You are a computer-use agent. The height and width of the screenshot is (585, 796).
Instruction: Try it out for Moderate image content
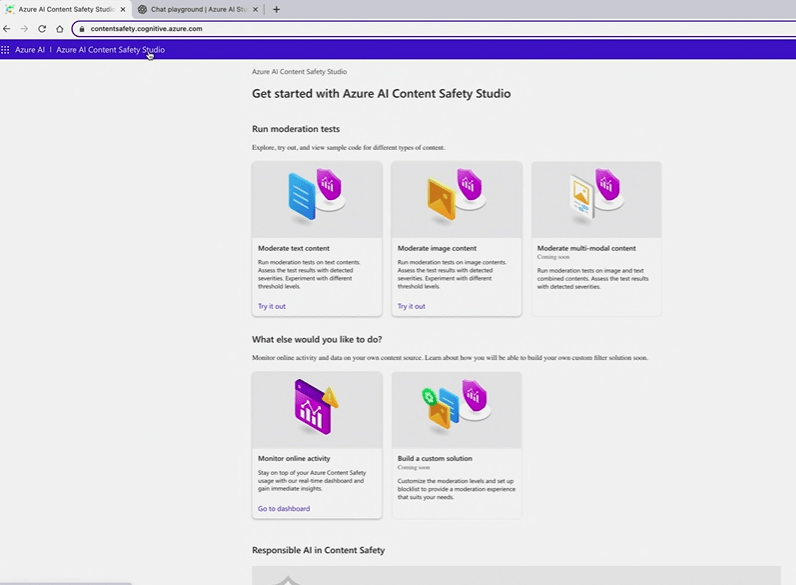pos(411,306)
